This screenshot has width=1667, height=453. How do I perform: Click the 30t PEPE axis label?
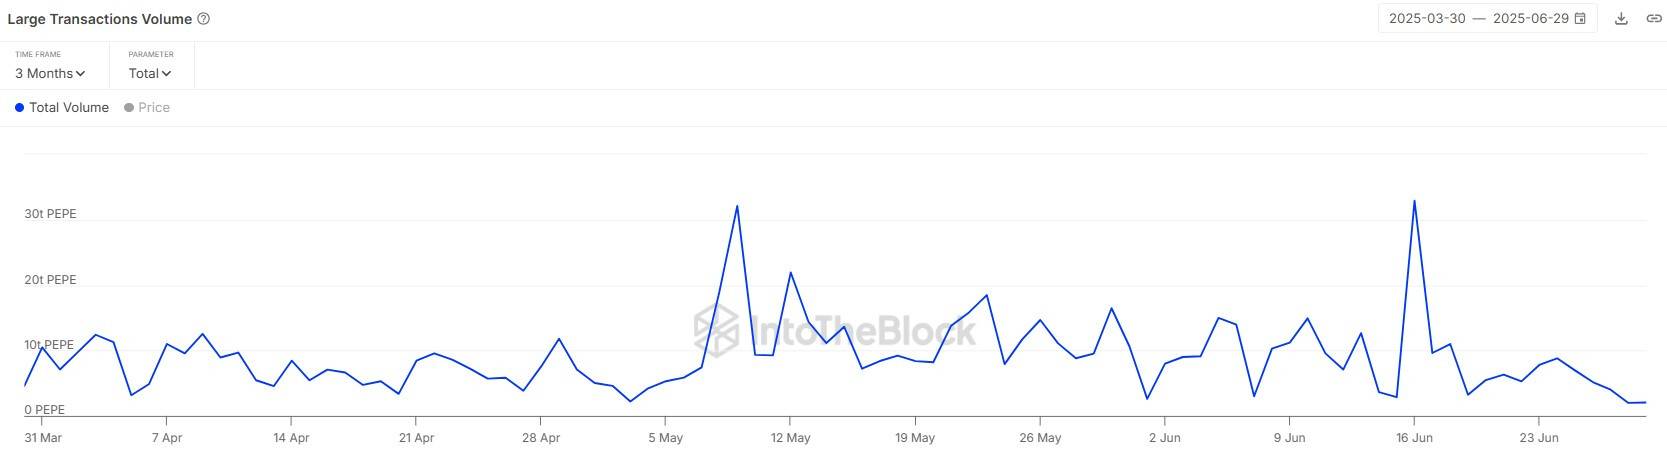point(50,214)
